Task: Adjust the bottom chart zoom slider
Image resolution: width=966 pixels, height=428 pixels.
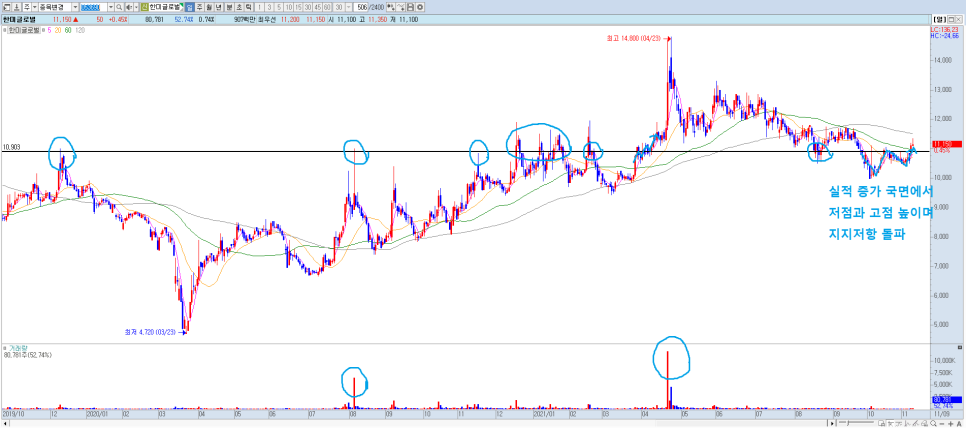Action: [x=848, y=423]
